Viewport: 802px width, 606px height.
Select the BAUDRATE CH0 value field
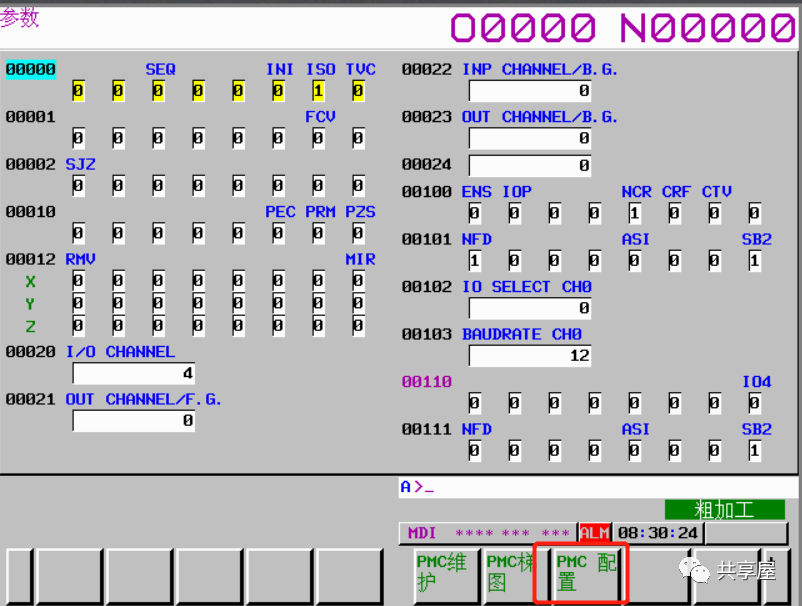[x=530, y=356]
